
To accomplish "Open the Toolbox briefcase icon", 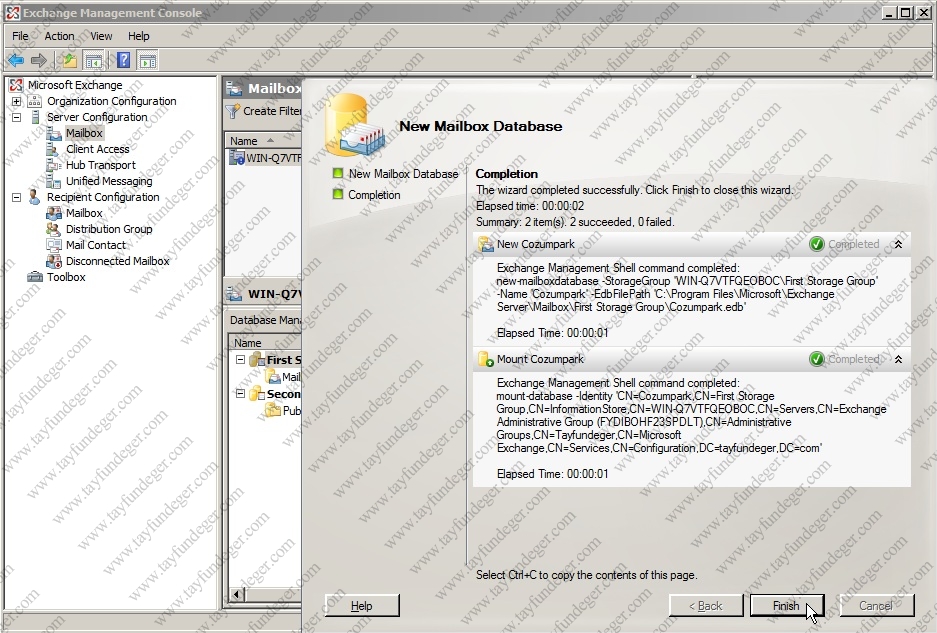I will pyautogui.click(x=35, y=277).
